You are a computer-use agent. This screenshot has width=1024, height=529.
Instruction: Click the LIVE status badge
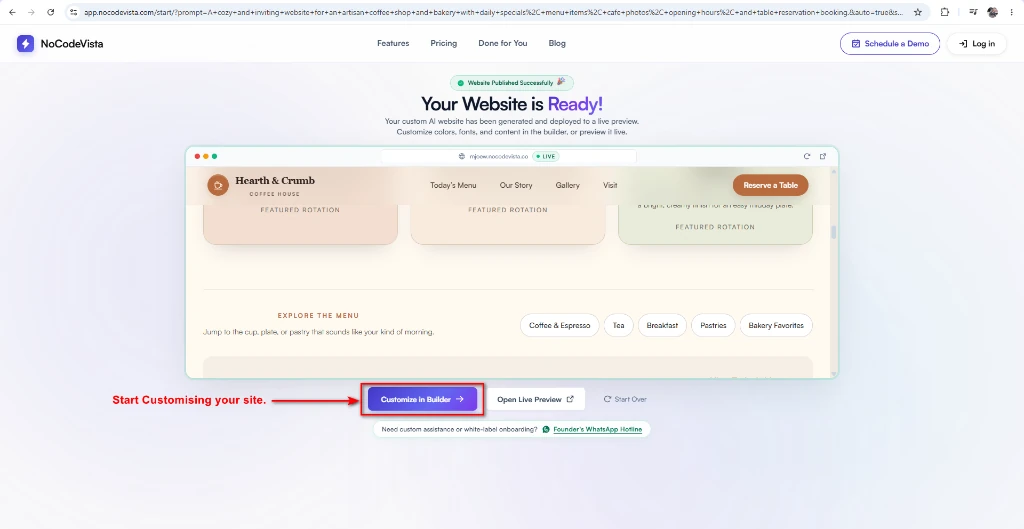pos(546,157)
